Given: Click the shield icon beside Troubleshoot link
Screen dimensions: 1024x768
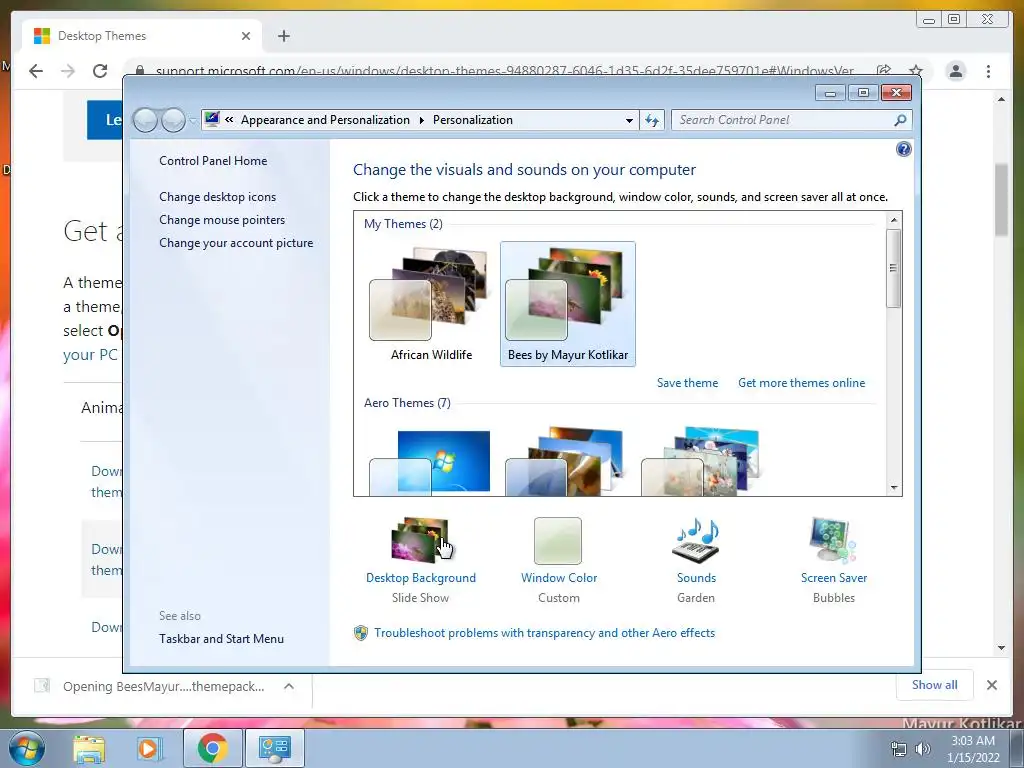Looking at the screenshot, I should click(x=360, y=633).
